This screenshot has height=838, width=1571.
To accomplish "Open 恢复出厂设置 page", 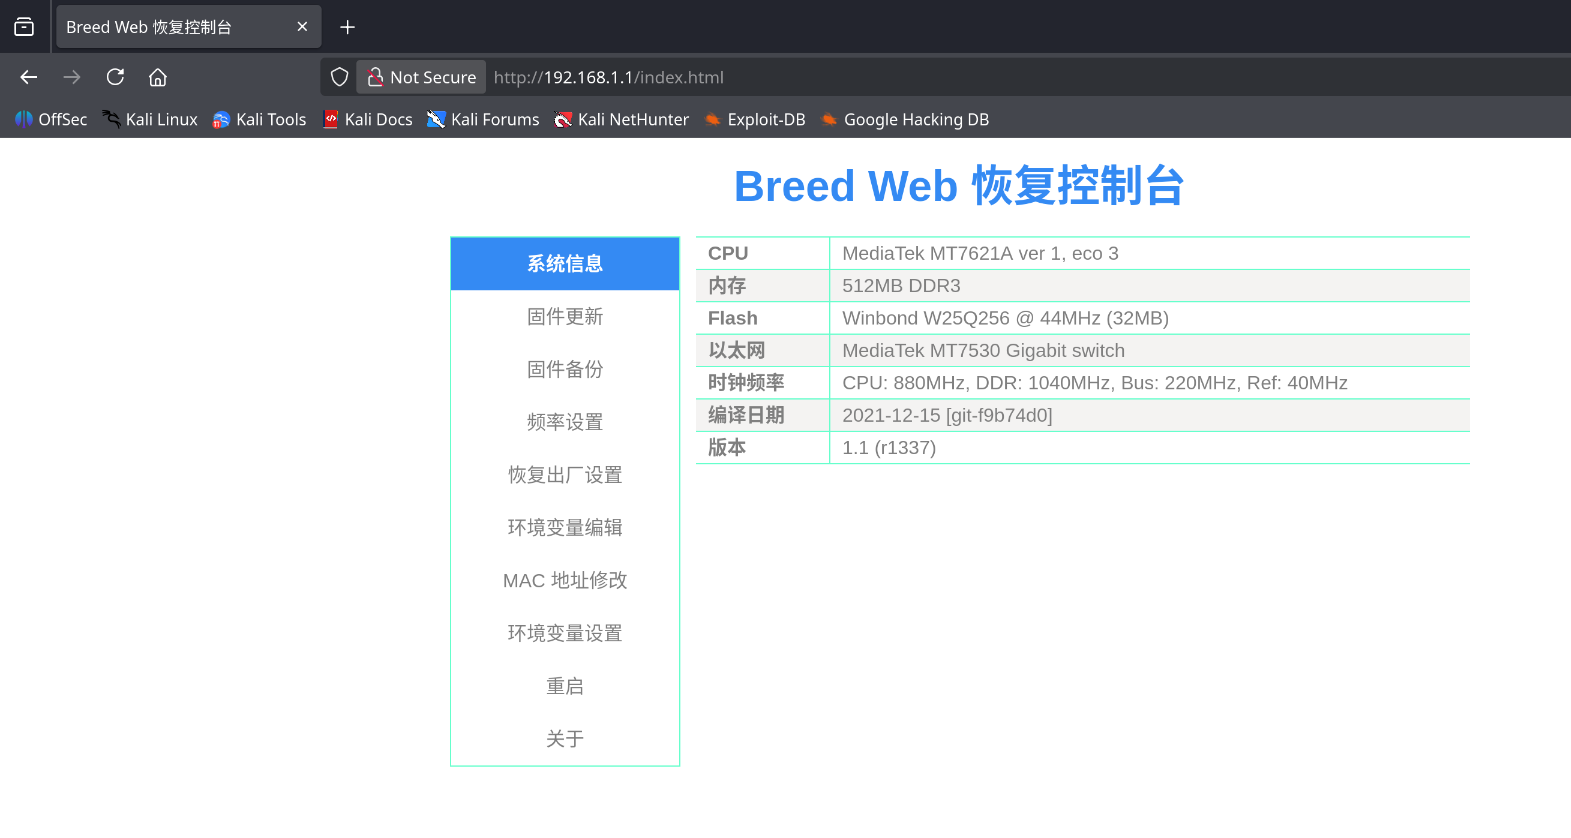I will tap(565, 475).
